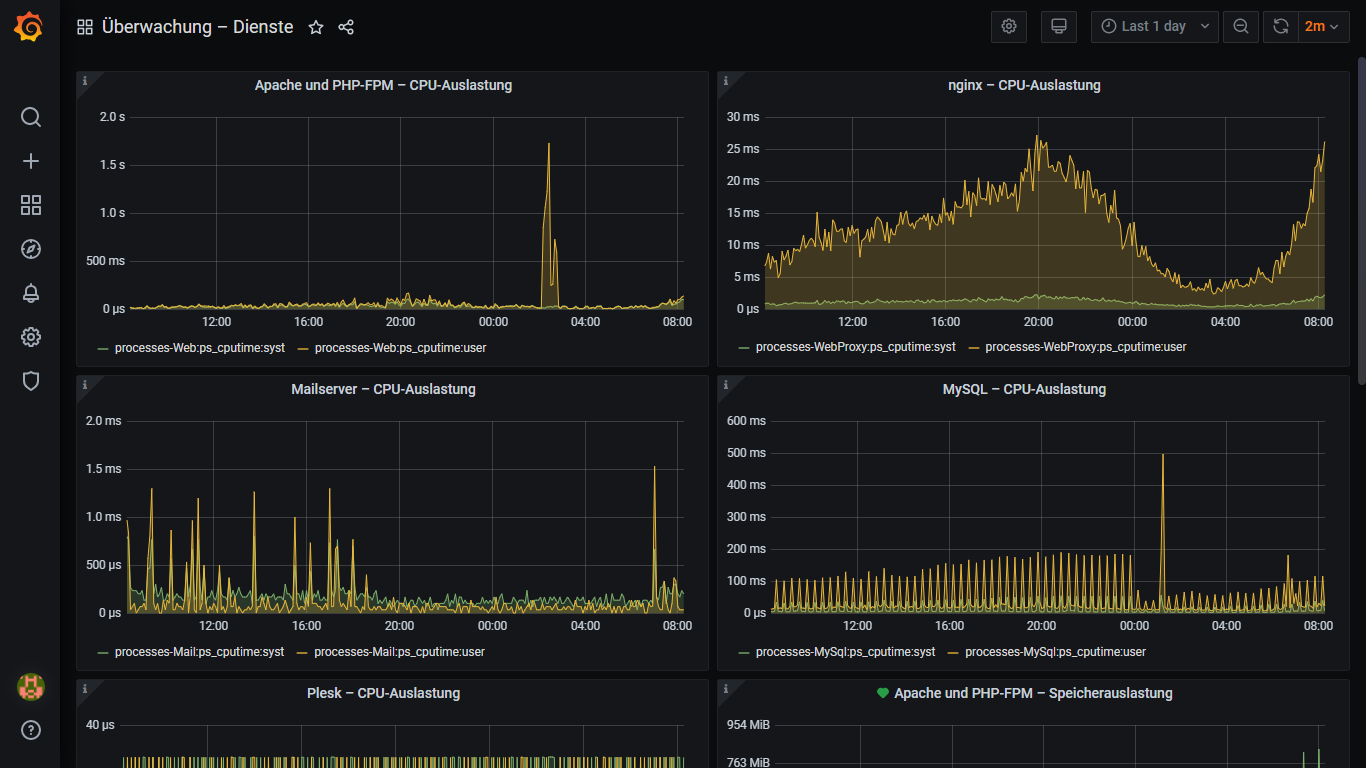Open nginx – CPU-Auslastung panel title menu

1023,86
